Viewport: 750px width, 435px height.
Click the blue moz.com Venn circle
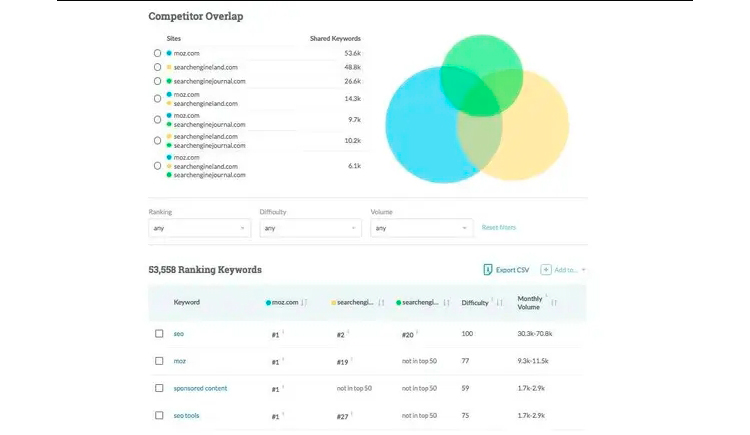point(415,130)
